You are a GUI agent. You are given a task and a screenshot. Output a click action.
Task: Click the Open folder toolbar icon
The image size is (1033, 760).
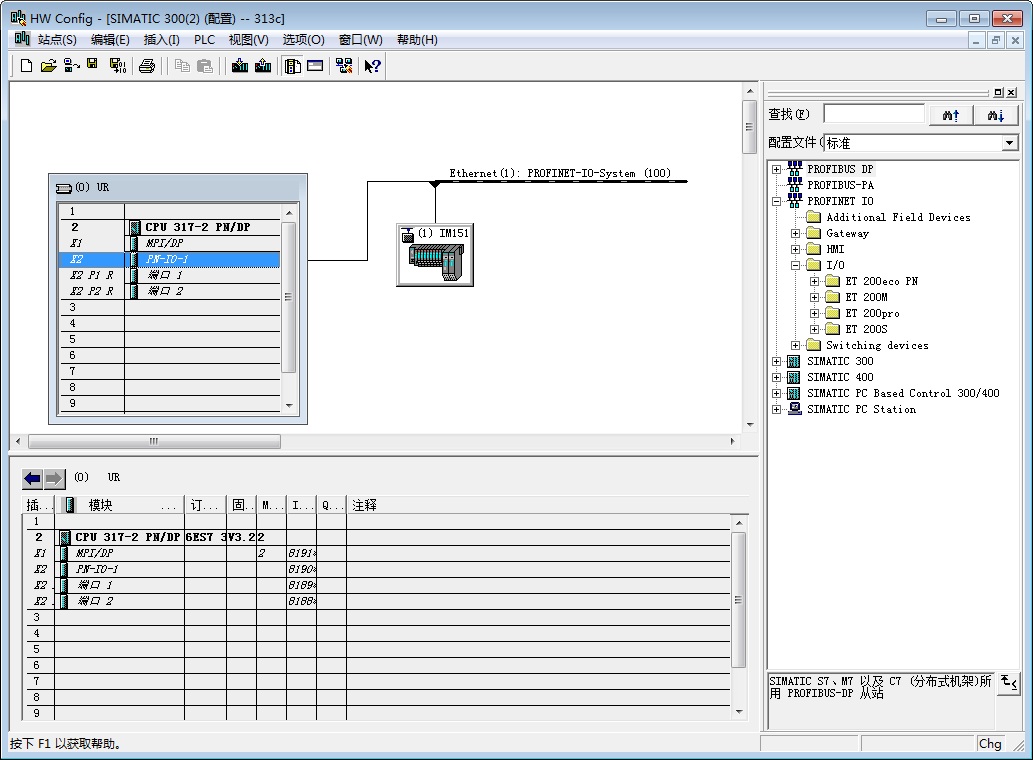coord(48,66)
